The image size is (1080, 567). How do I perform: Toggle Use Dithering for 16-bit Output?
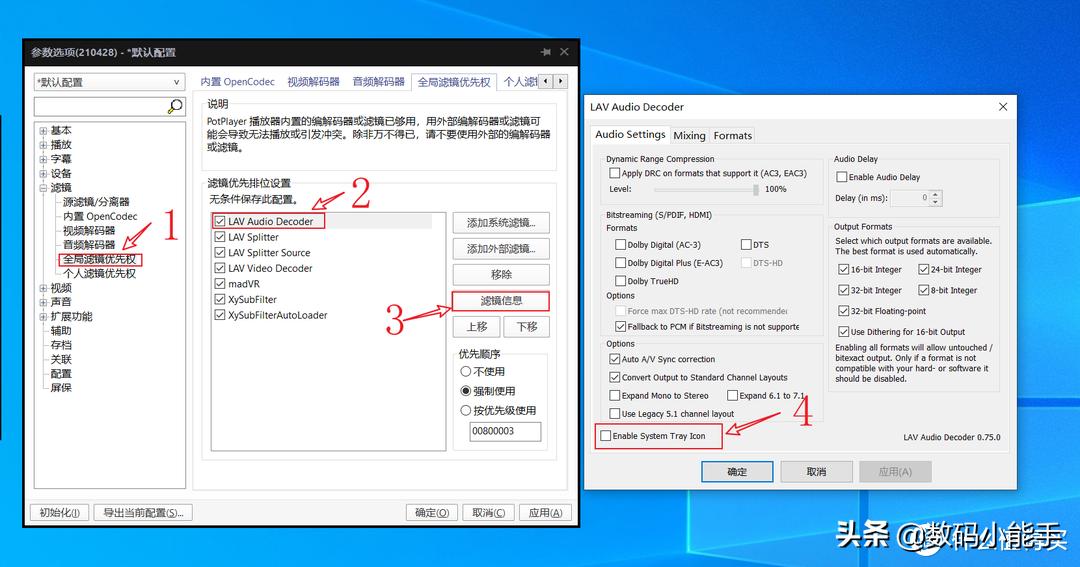[x=843, y=331]
